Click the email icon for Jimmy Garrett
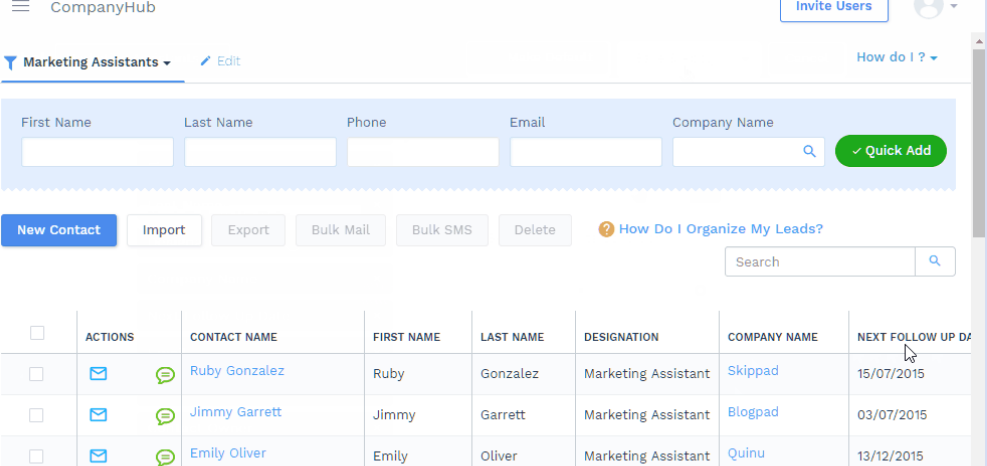This screenshot has height=466, width=987. (98, 414)
